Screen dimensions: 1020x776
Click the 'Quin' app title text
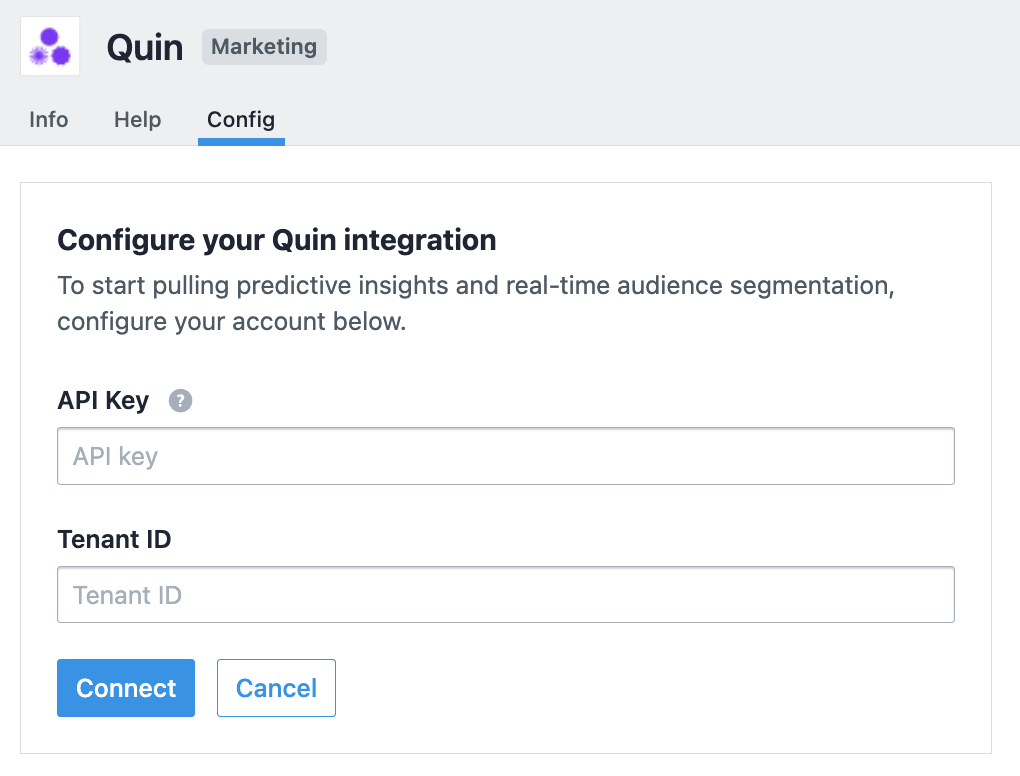coord(145,47)
